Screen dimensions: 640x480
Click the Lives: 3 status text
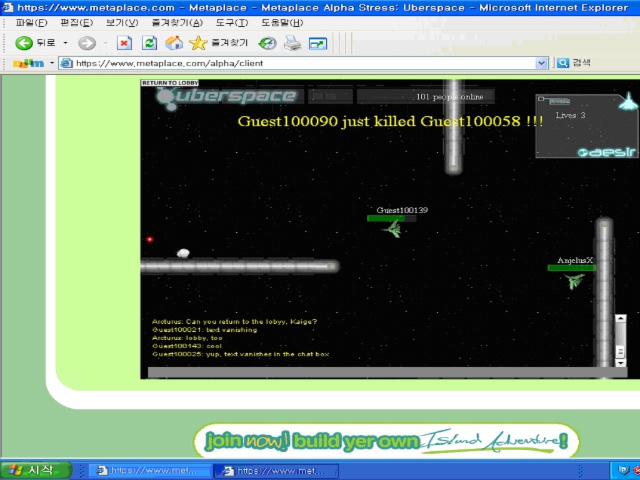(x=570, y=115)
